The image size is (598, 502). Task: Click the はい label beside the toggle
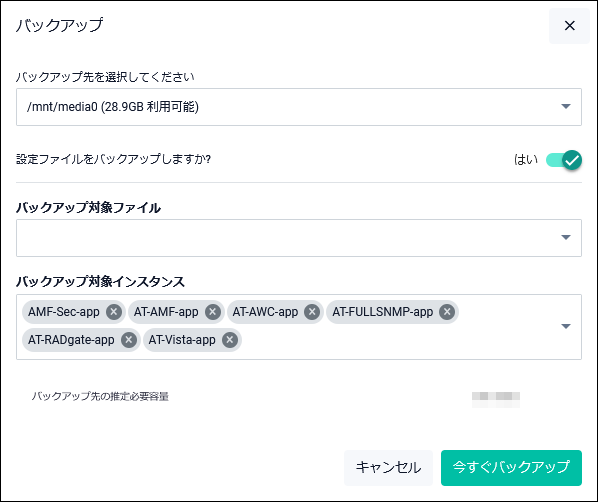point(526,159)
